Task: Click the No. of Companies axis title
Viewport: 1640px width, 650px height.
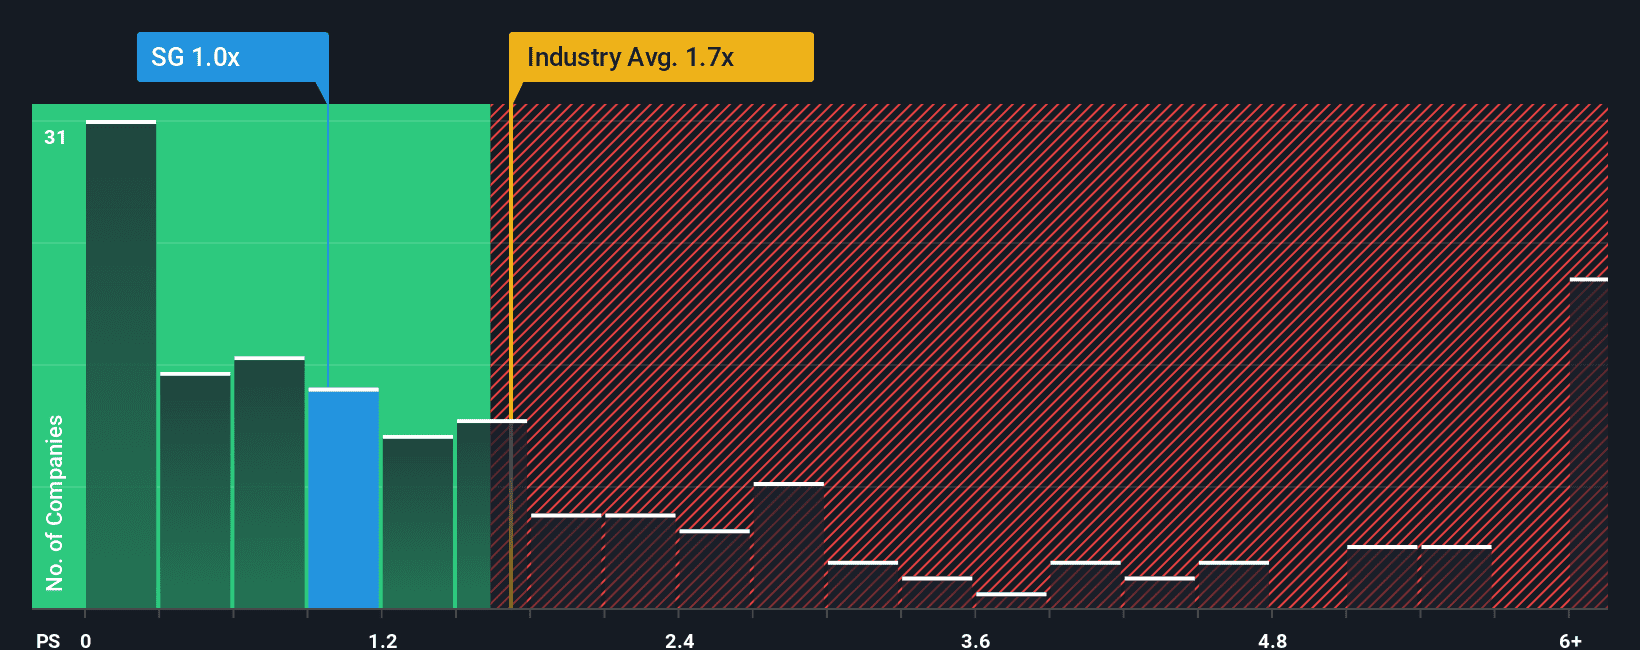Action: pyautogui.click(x=55, y=502)
